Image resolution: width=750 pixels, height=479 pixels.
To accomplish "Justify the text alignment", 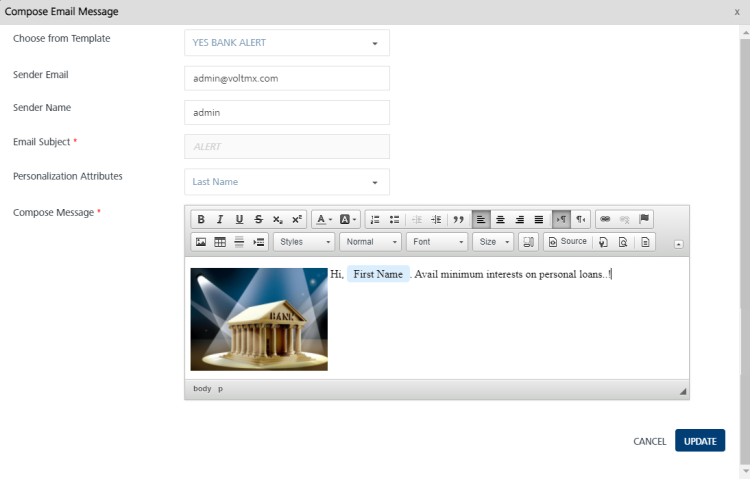I will [x=539, y=219].
